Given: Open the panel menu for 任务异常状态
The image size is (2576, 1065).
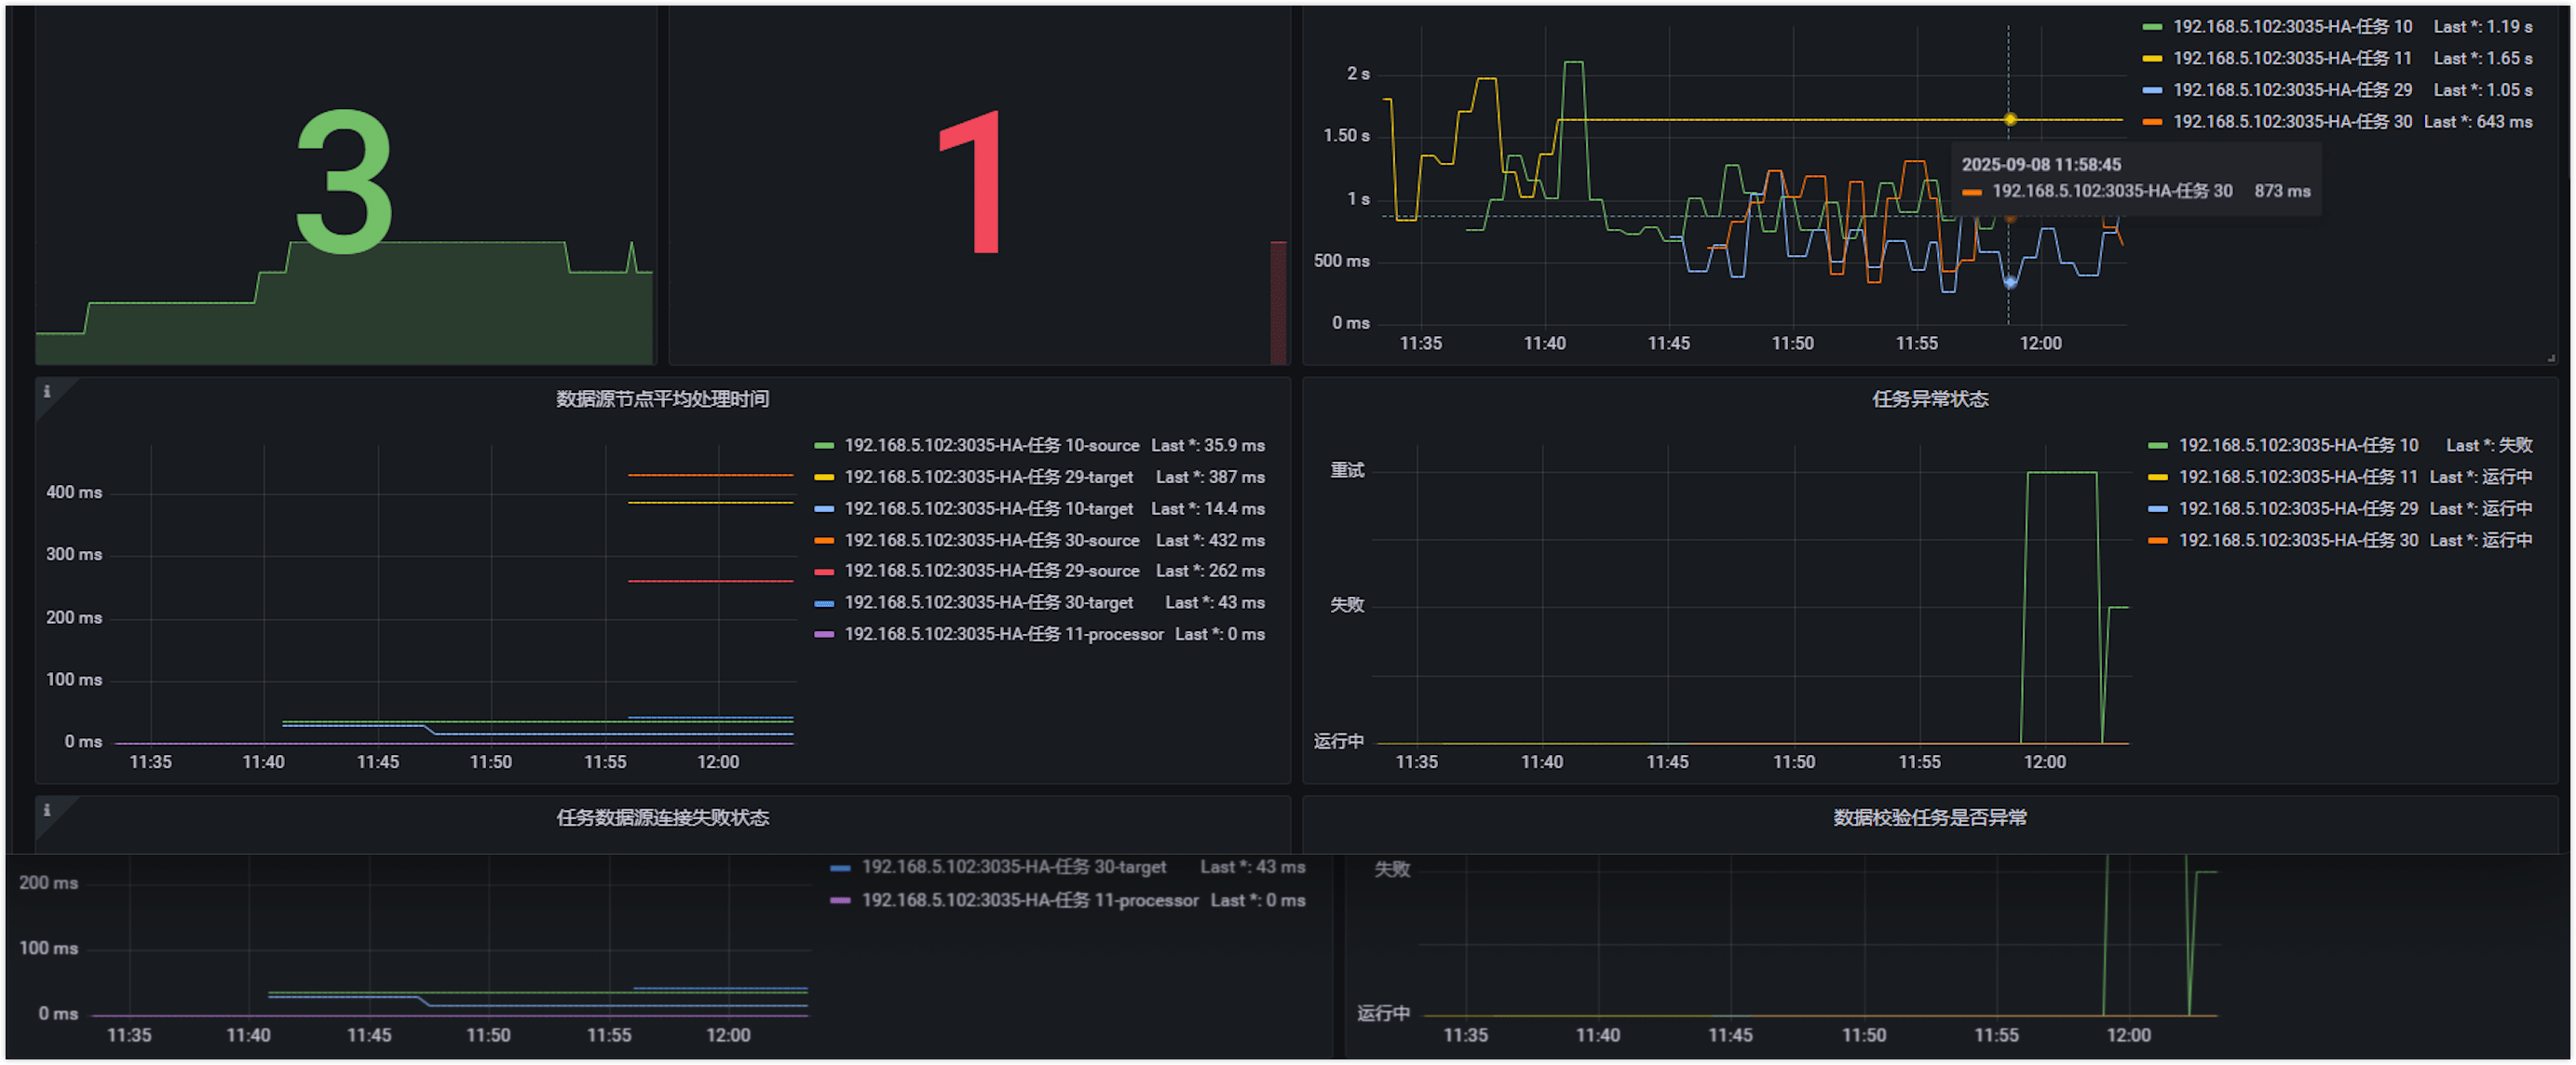Looking at the screenshot, I should tap(1930, 398).
